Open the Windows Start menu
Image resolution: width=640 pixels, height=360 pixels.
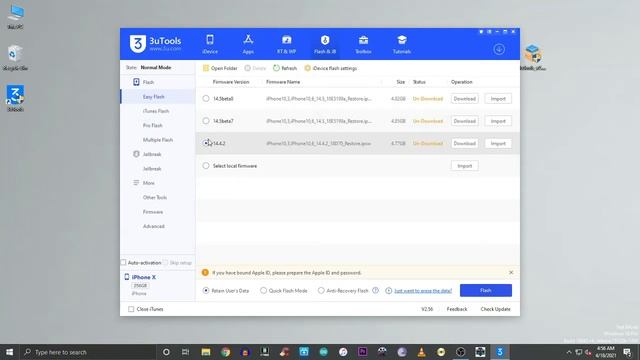(x=9, y=352)
